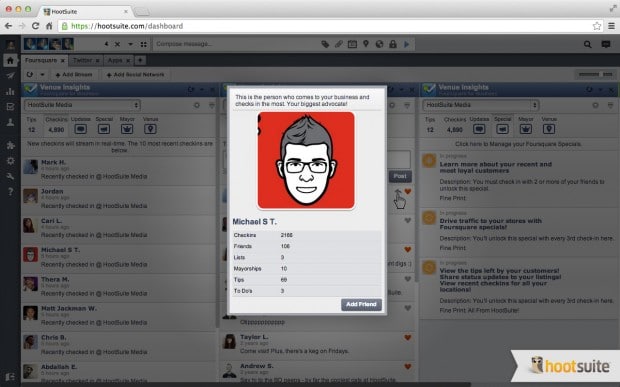Open the left Venue Insights stream options arrow
Viewport: 620px width, 387px height.
click(202, 90)
